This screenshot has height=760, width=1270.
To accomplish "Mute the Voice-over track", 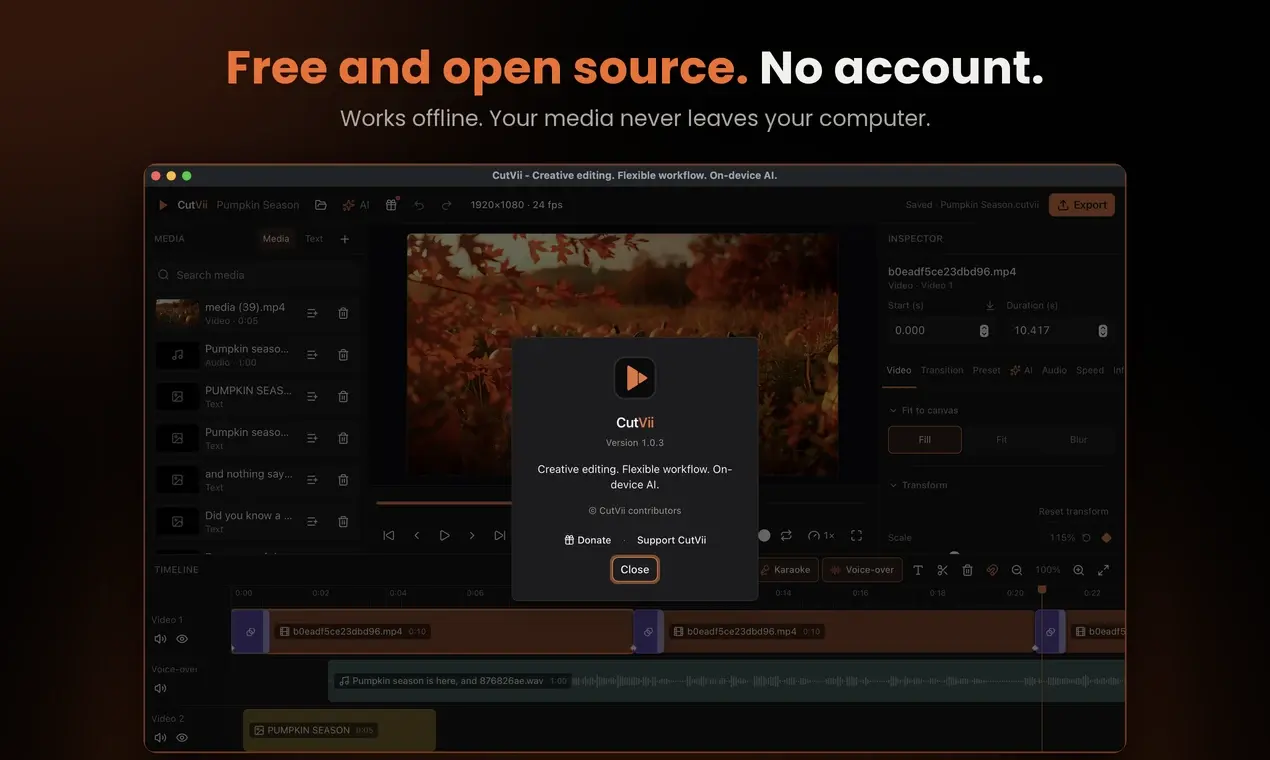I will coord(160,688).
